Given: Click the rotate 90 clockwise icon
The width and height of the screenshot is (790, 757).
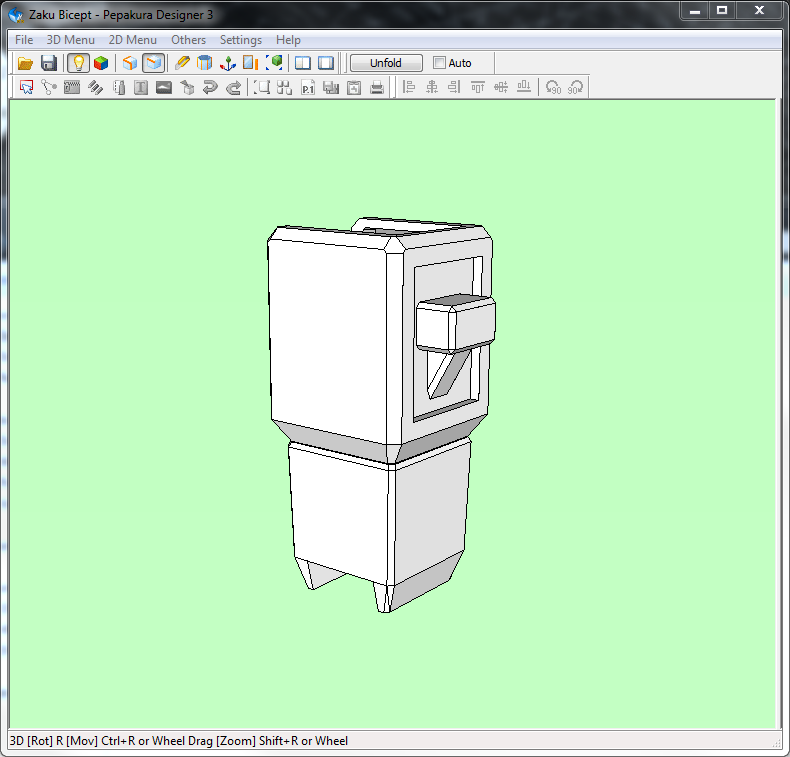Looking at the screenshot, I should [x=575, y=87].
